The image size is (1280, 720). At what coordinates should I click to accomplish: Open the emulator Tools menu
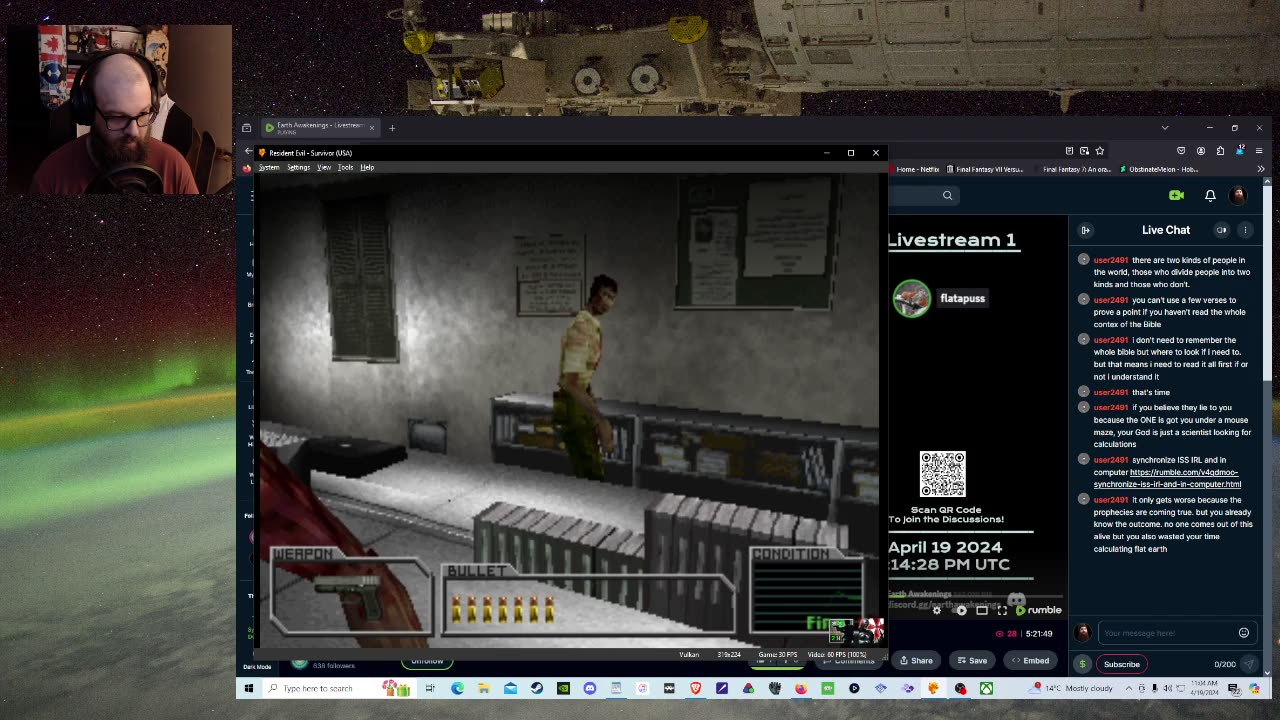pyautogui.click(x=345, y=167)
